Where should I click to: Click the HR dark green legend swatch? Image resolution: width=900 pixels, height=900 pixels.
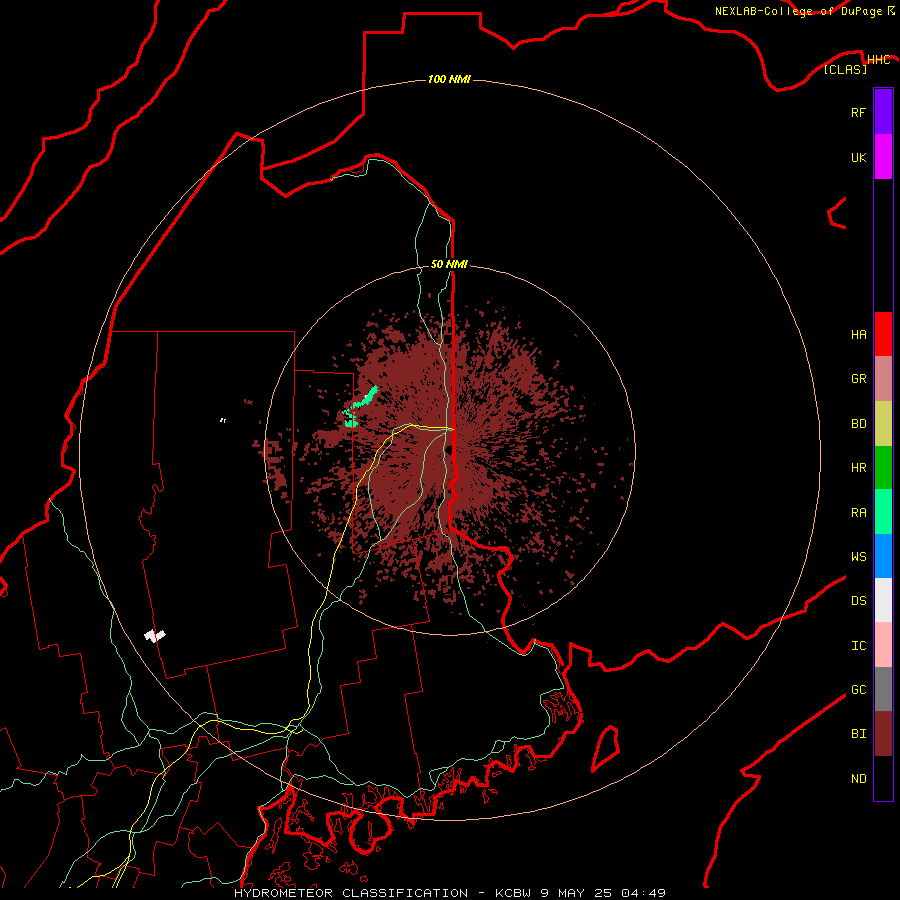coord(883,467)
